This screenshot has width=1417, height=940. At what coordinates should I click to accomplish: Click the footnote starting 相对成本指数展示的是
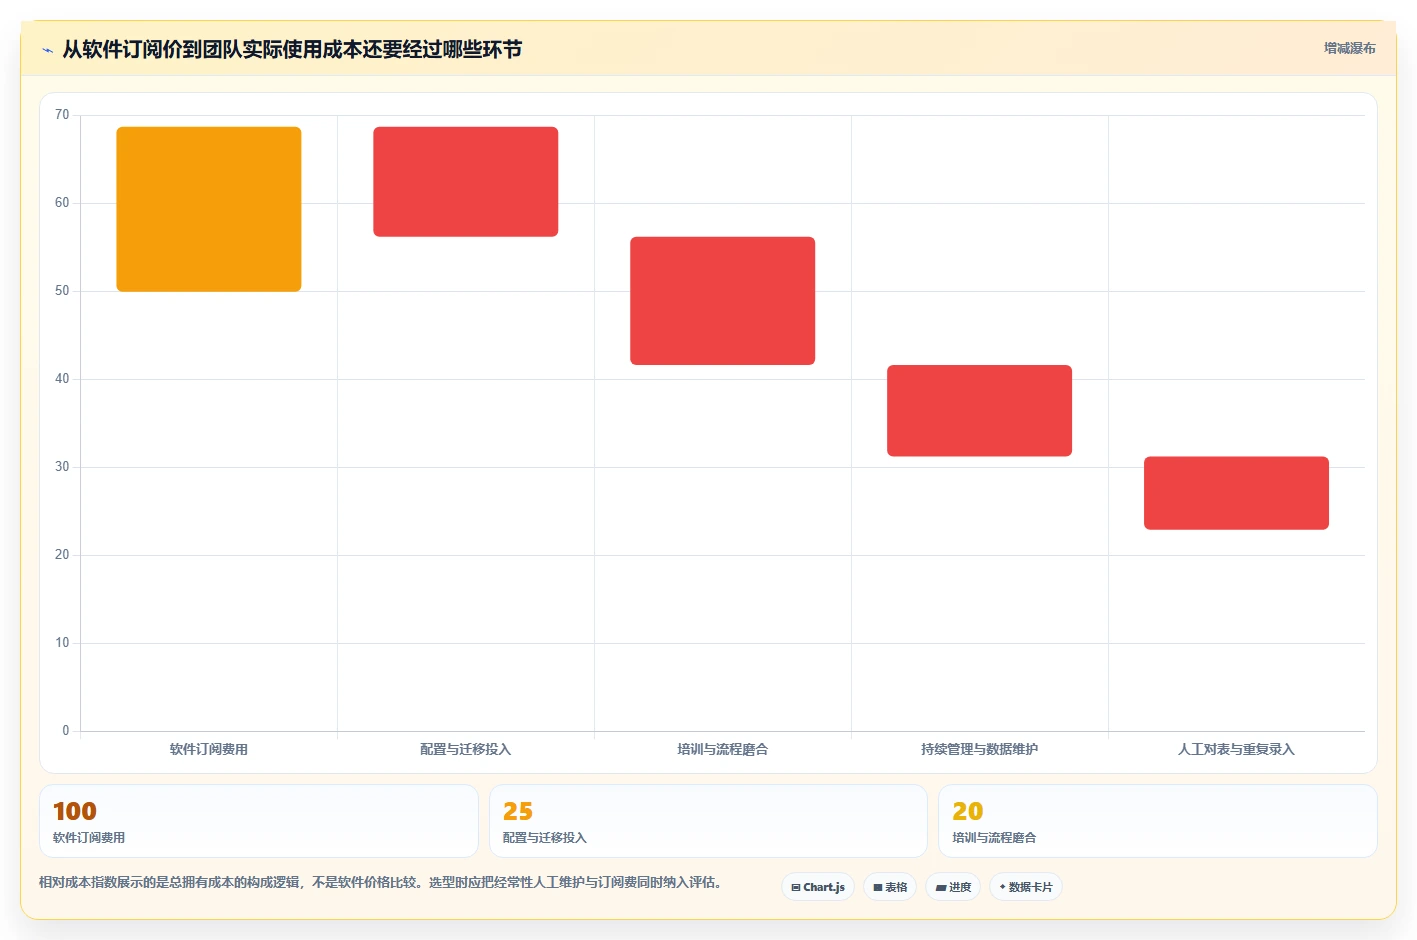click(x=380, y=882)
